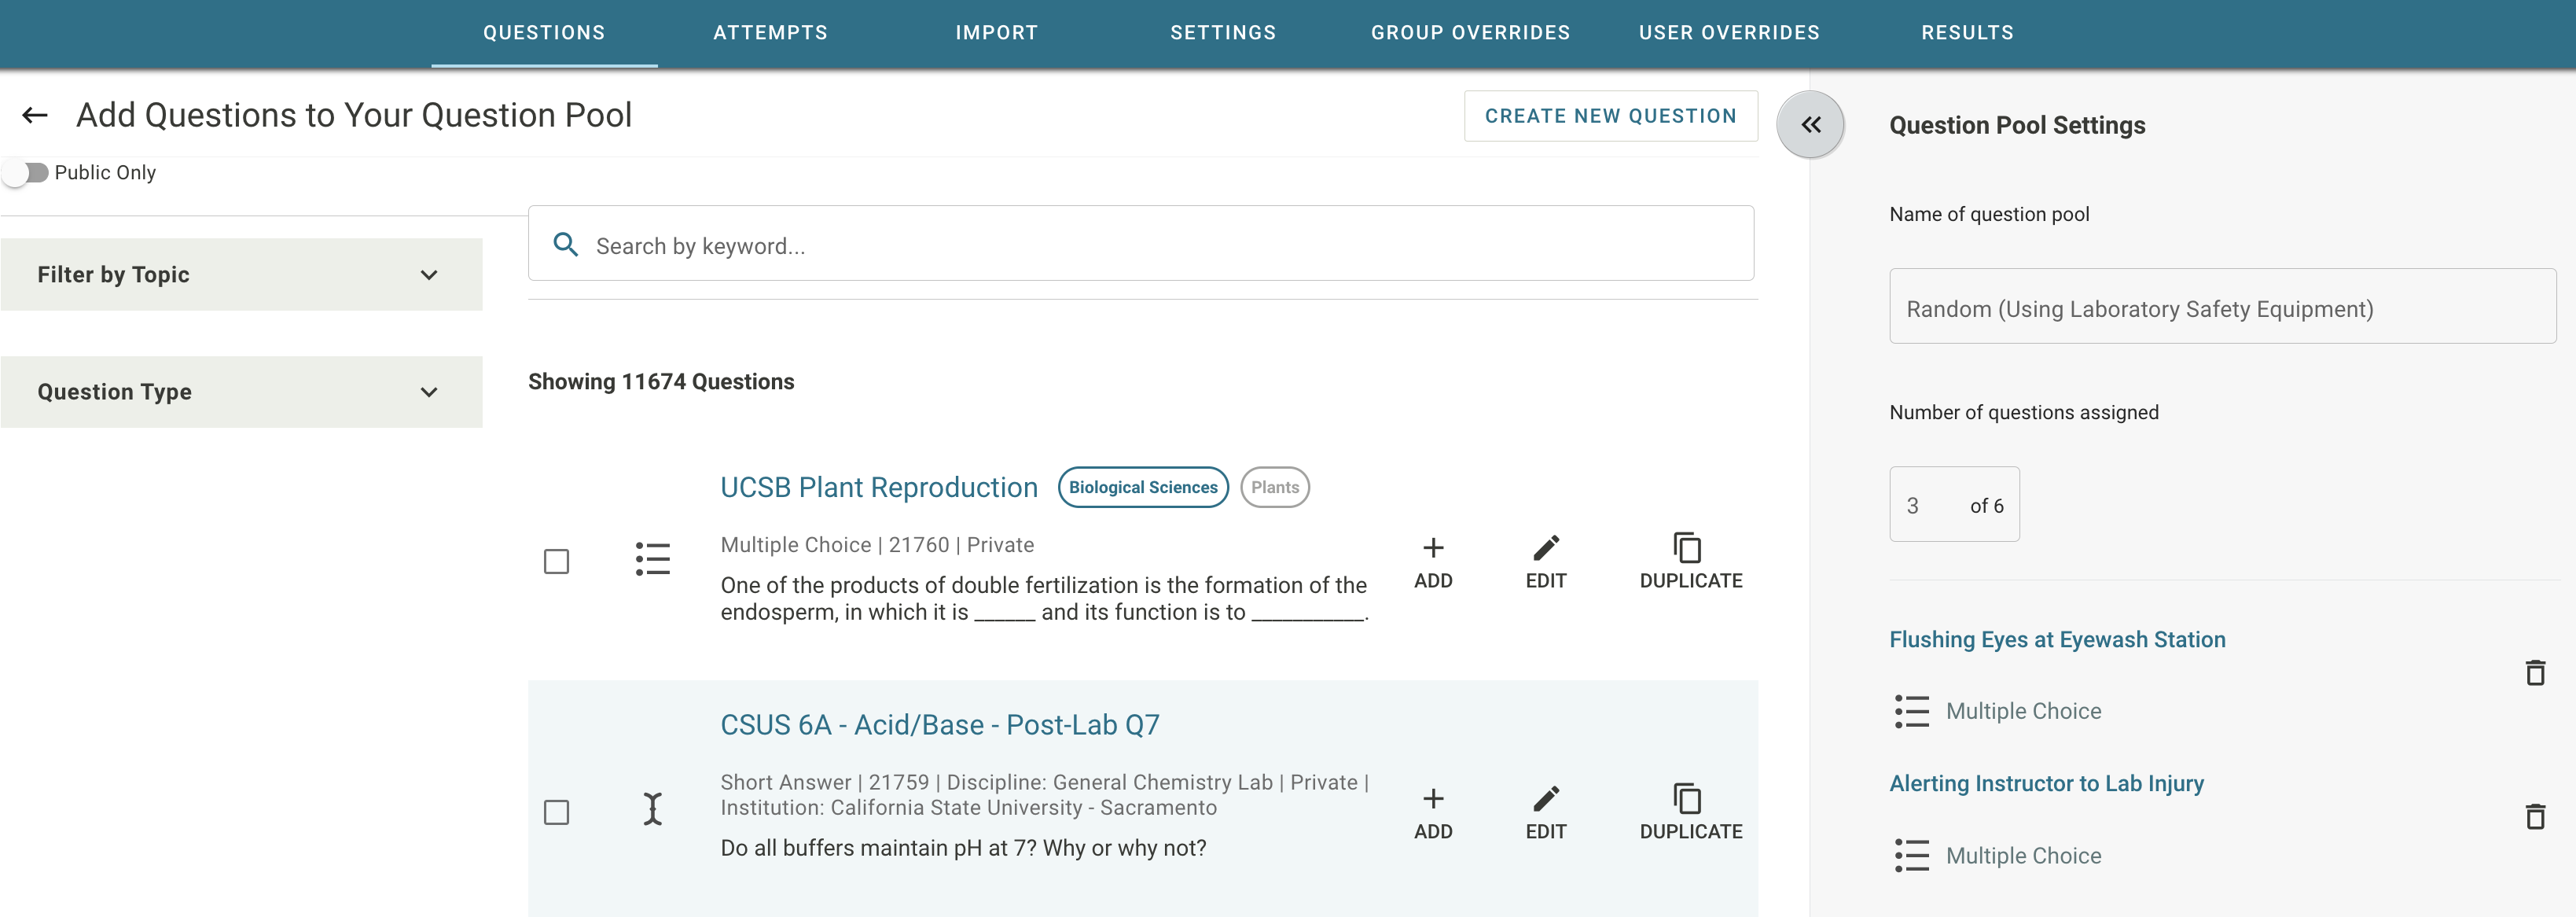Toggle the Public Only switch
Viewport: 2576px width, 917px height.
[x=26, y=173]
